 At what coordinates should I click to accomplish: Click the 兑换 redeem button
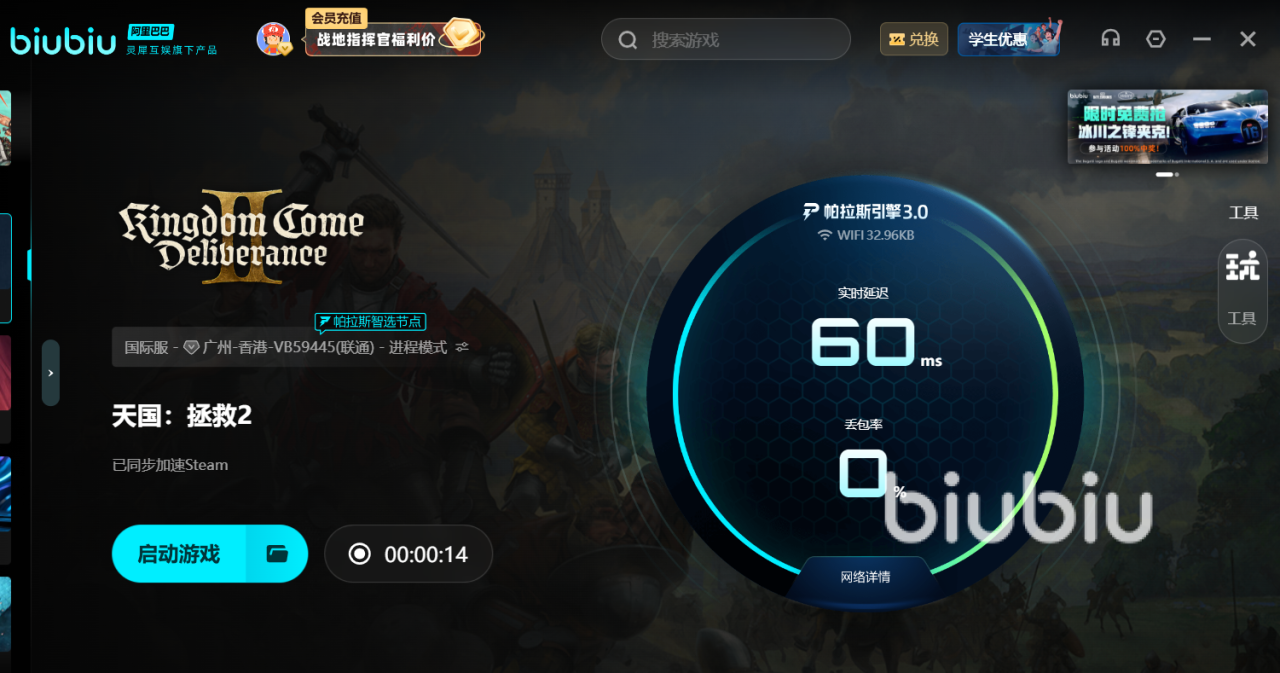pos(914,39)
